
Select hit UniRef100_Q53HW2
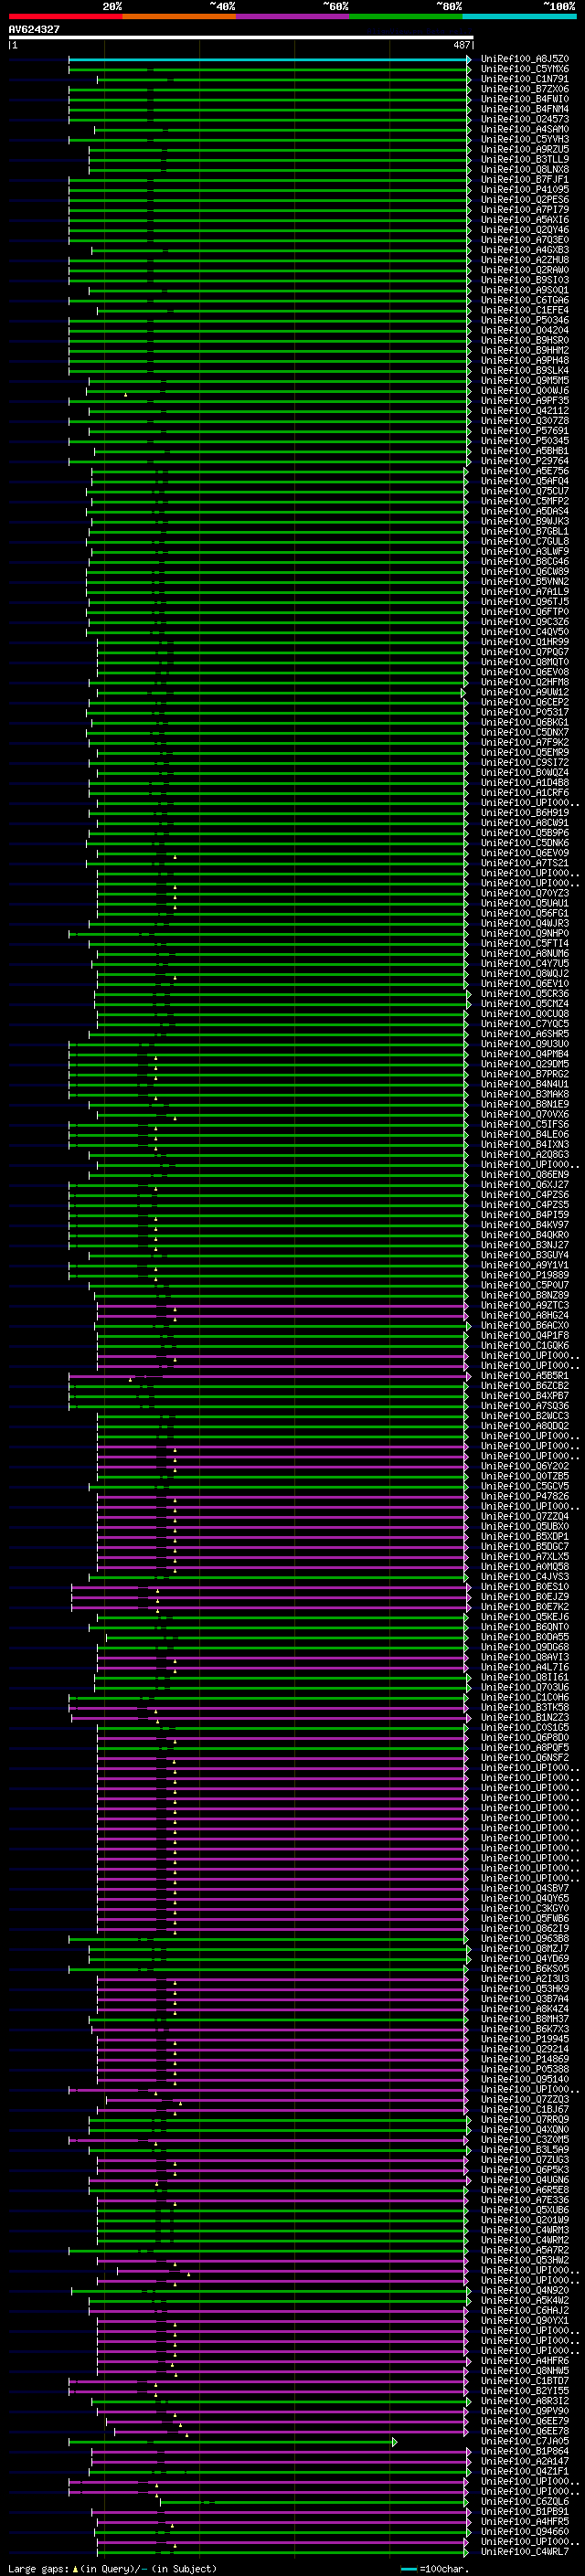525,2261
